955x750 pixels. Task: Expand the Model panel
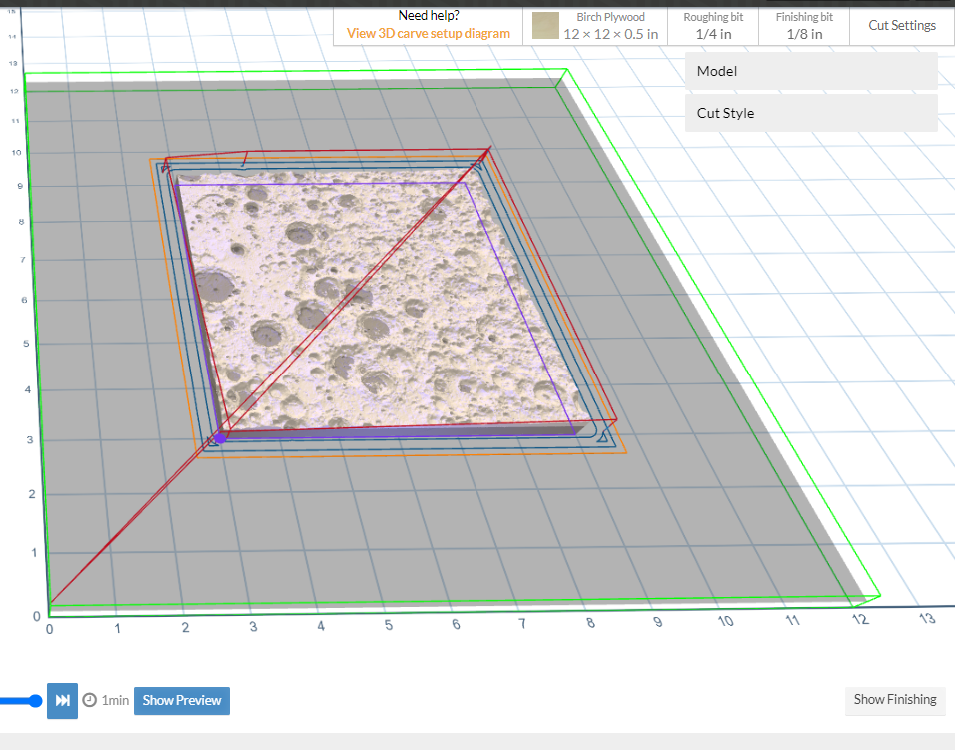point(811,71)
